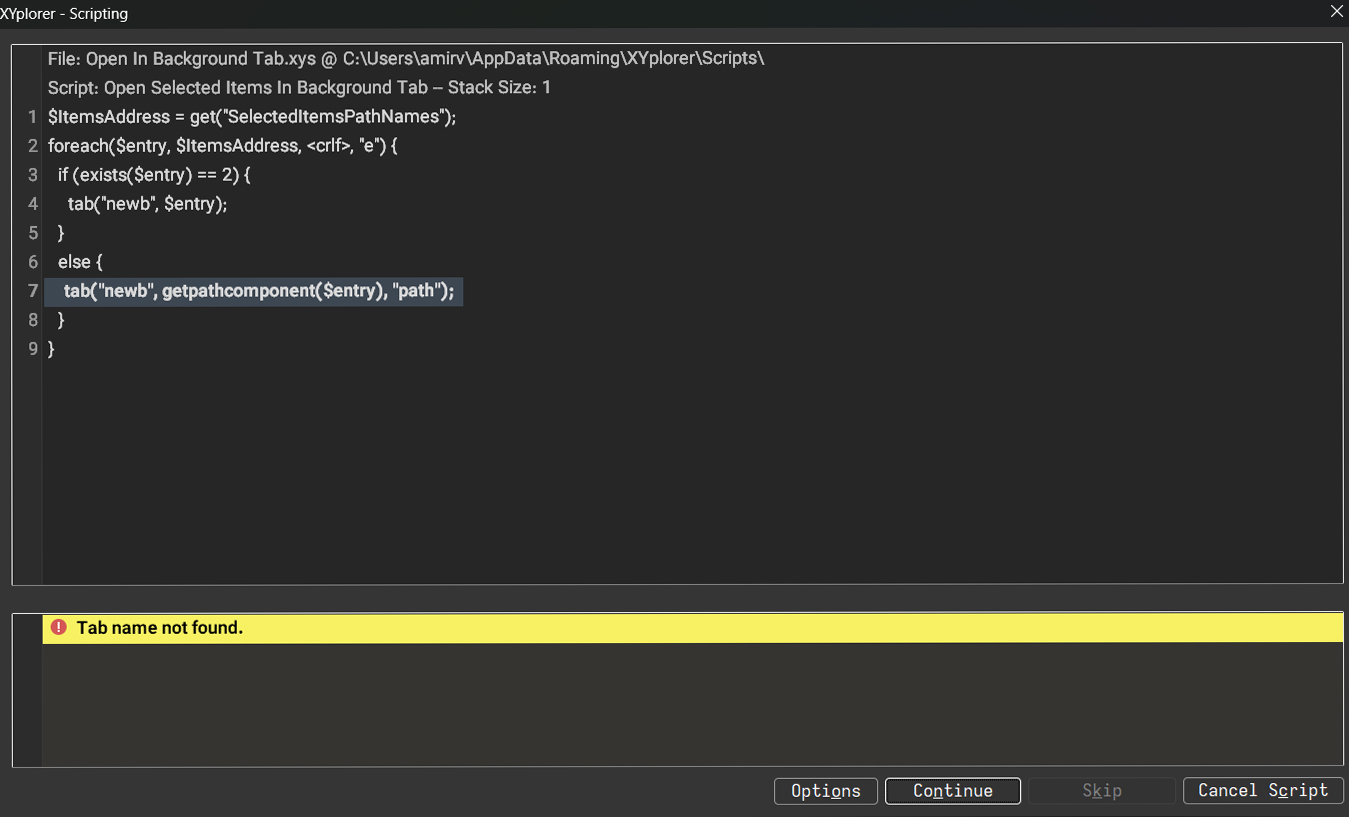Click the tab("newb", $entry); line
The image size is (1349, 817).
[x=147, y=204]
